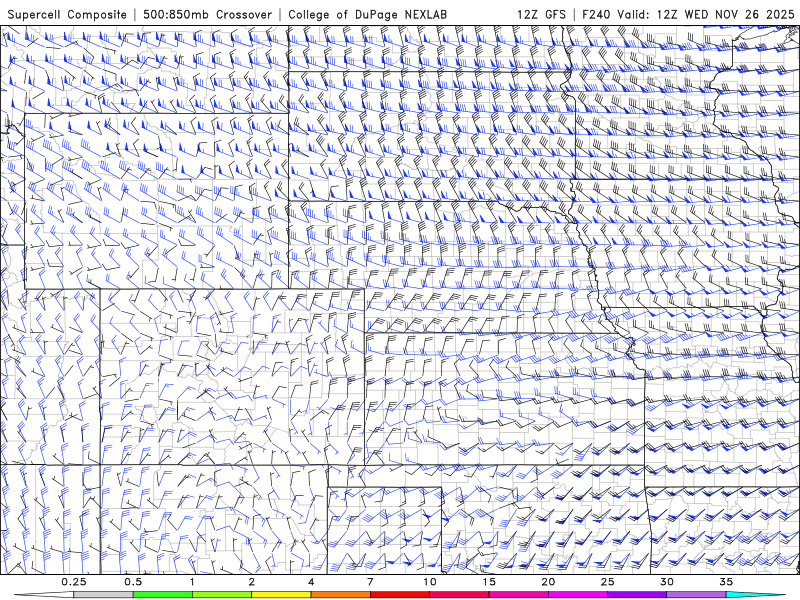The width and height of the screenshot is (800, 600).
Task: Click the "25" scale label
Action: point(607,582)
